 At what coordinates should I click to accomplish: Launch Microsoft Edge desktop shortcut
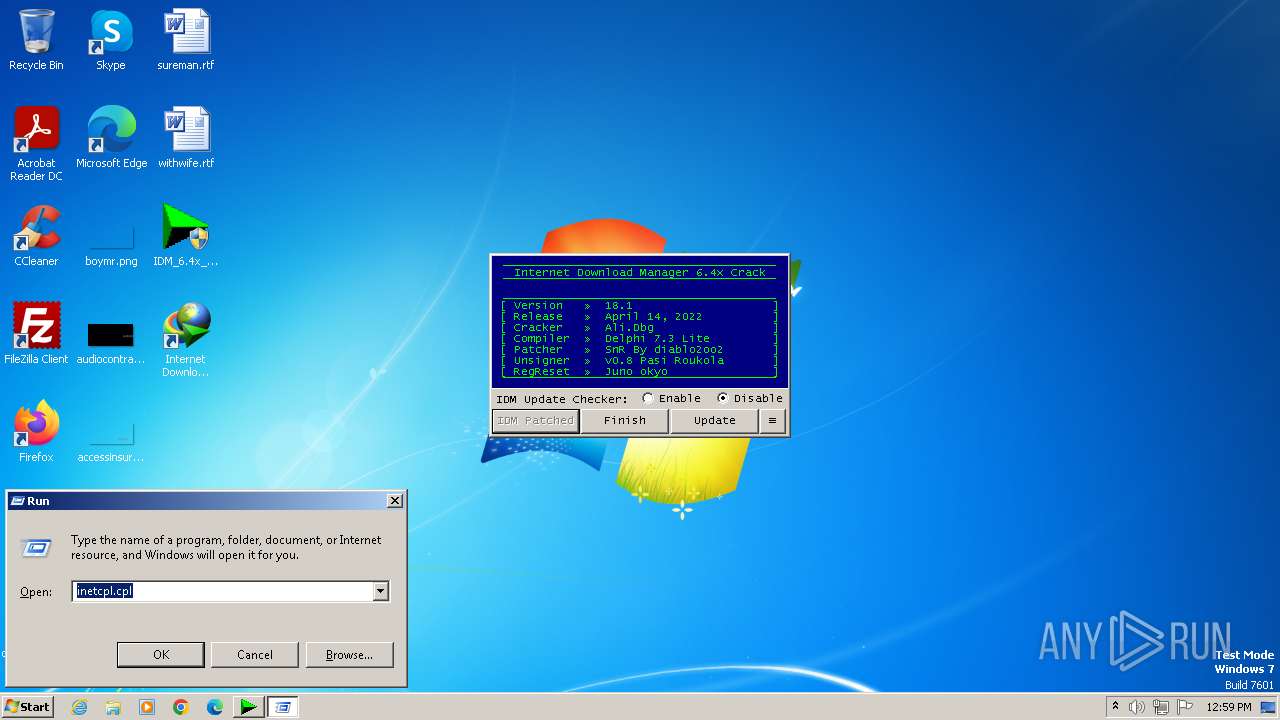[111, 138]
